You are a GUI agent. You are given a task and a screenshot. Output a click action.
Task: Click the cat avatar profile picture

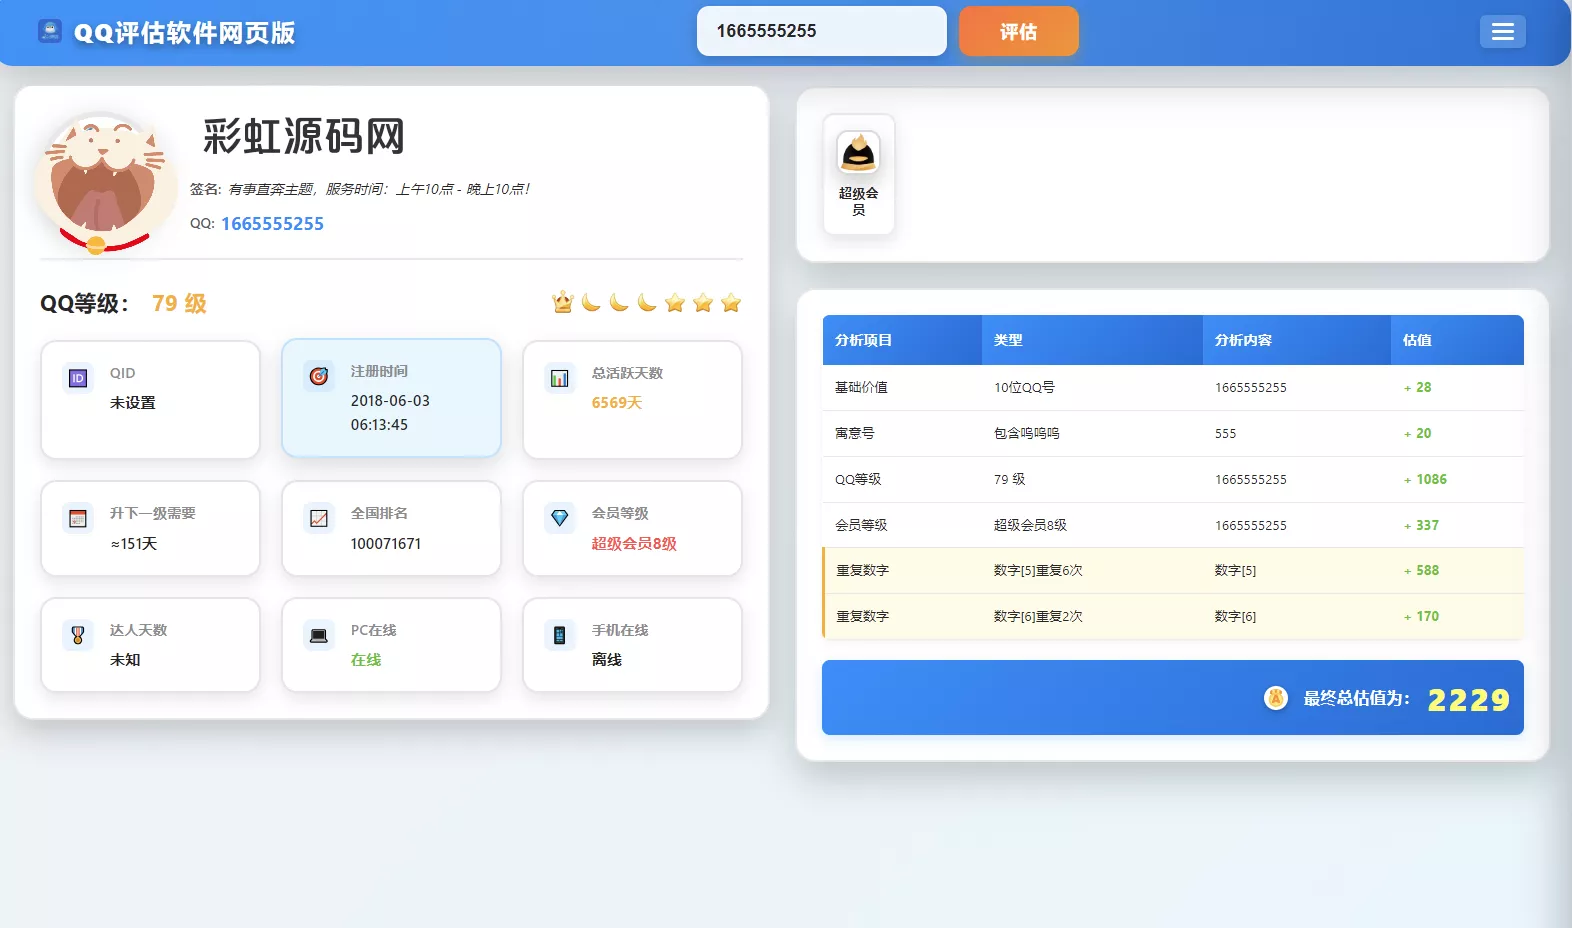99,182
